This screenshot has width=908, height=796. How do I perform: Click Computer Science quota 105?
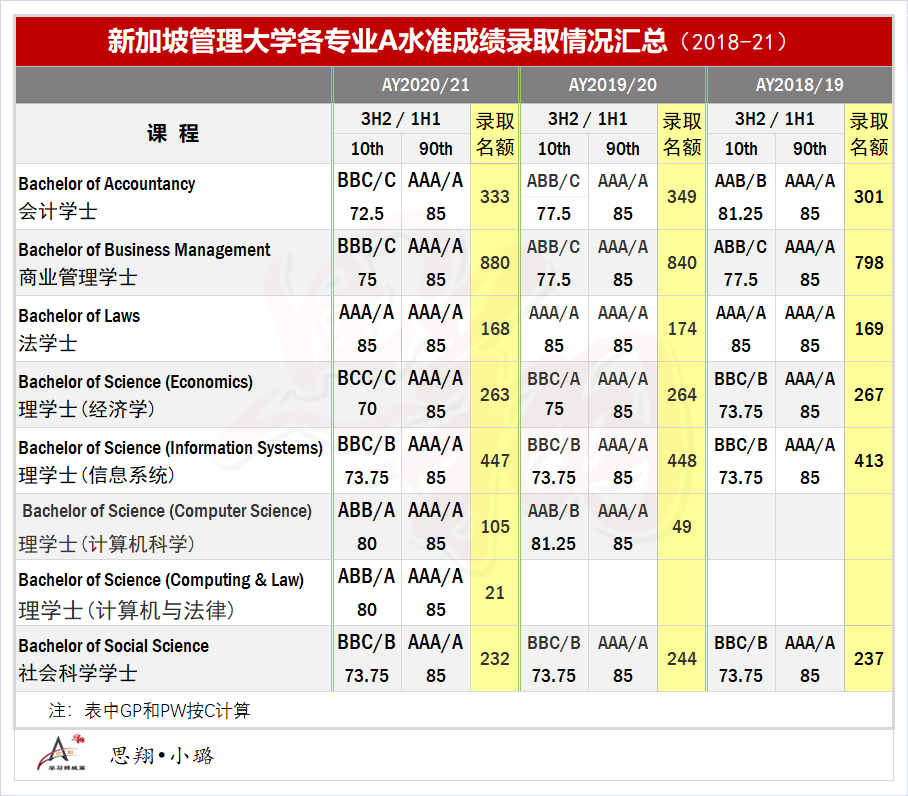(x=495, y=527)
